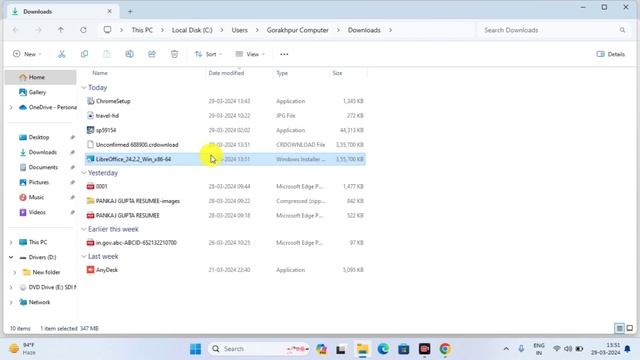Screen dimensions: 640x360
Task: Go up one folder level arrow
Action: coord(61,30)
